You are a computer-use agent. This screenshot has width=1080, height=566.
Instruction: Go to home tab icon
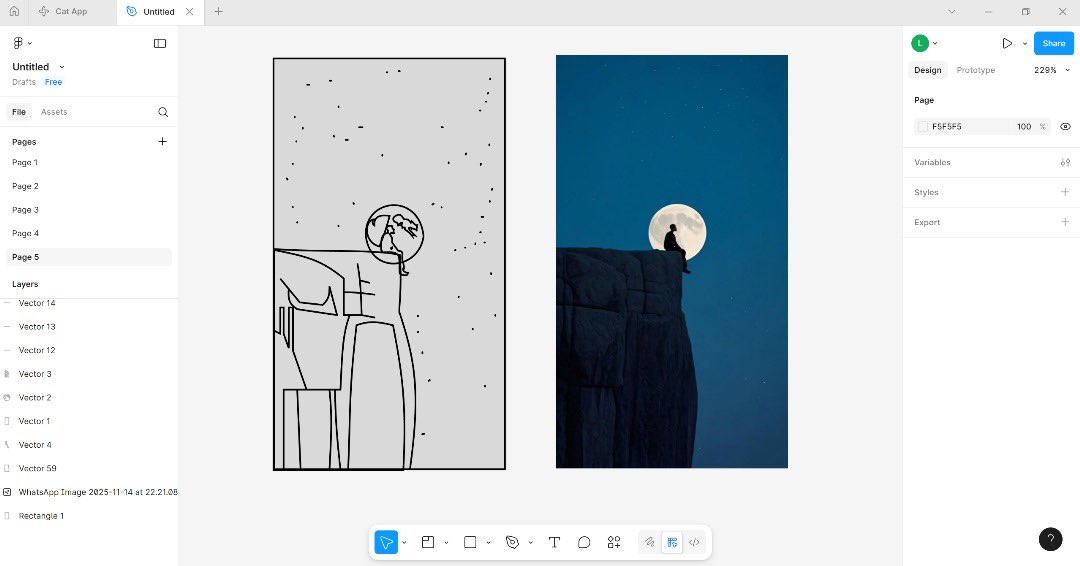pos(14,11)
